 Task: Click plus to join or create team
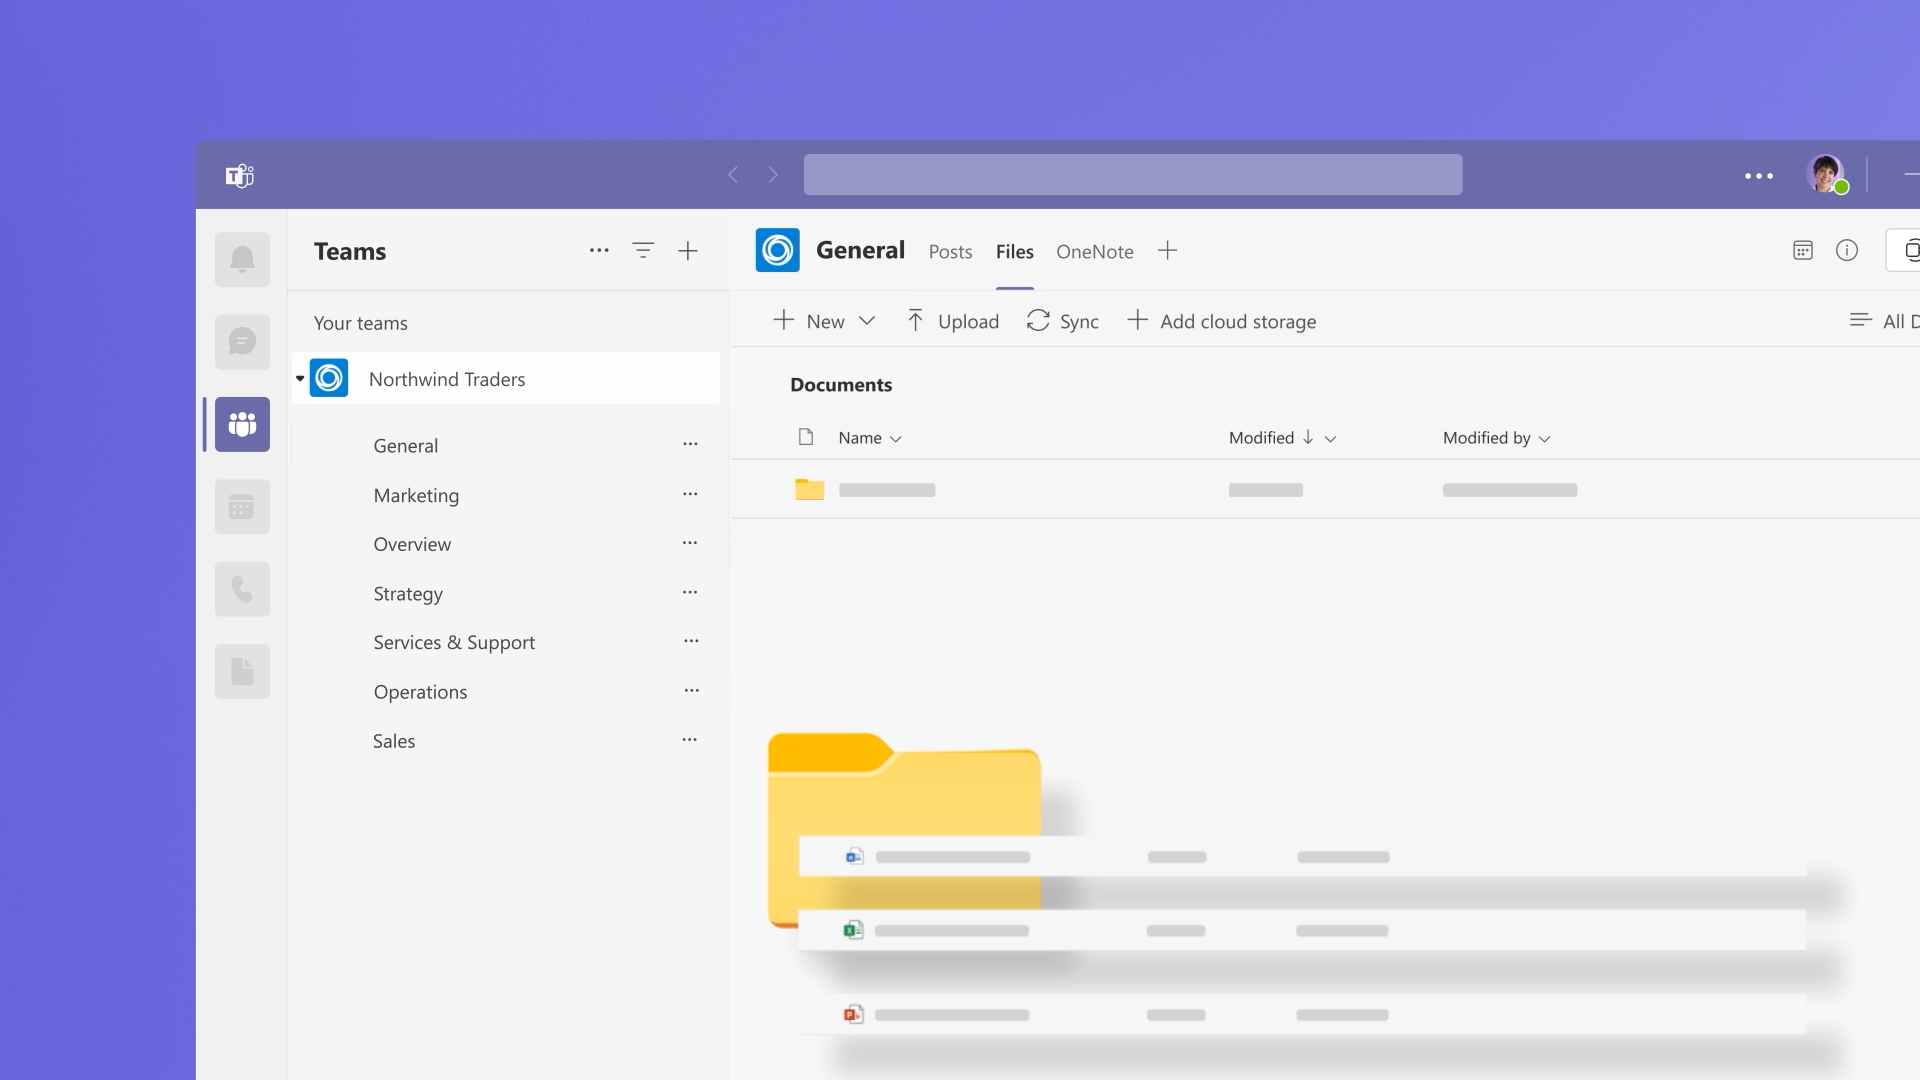click(688, 251)
